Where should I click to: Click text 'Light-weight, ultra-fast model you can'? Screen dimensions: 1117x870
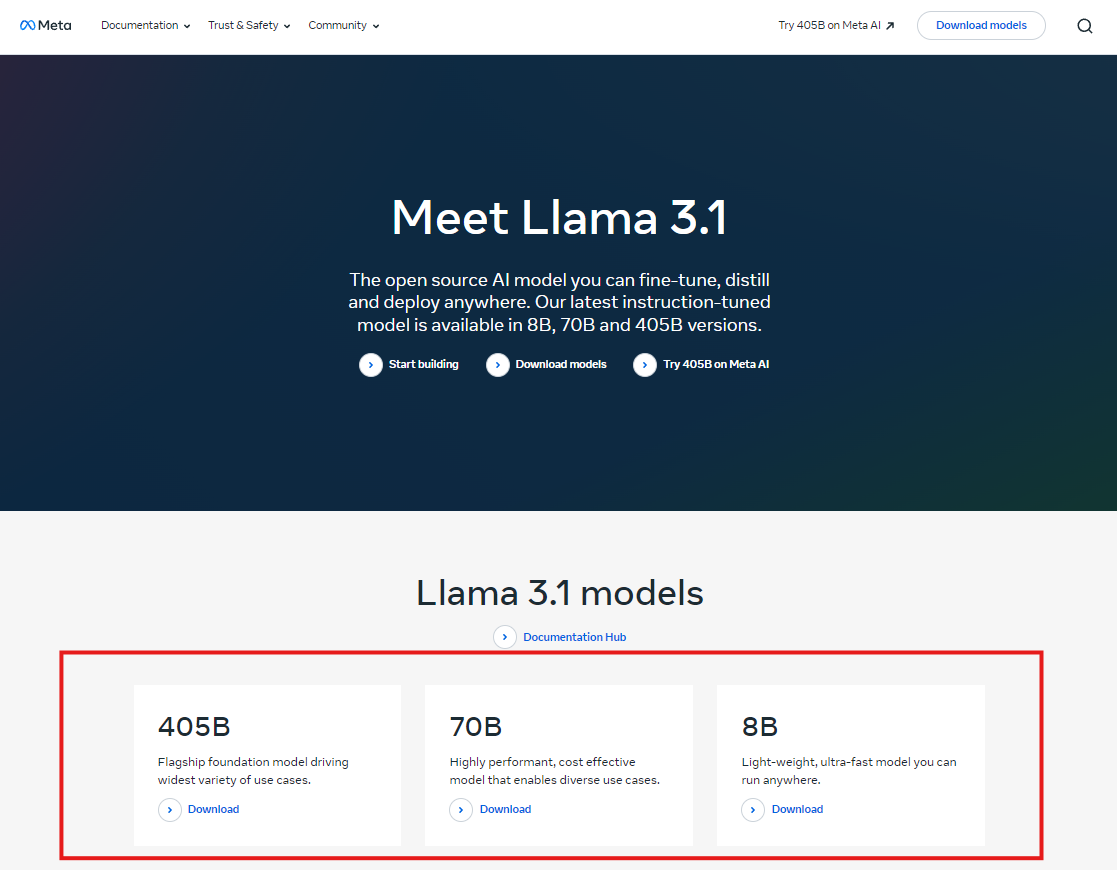coord(848,762)
